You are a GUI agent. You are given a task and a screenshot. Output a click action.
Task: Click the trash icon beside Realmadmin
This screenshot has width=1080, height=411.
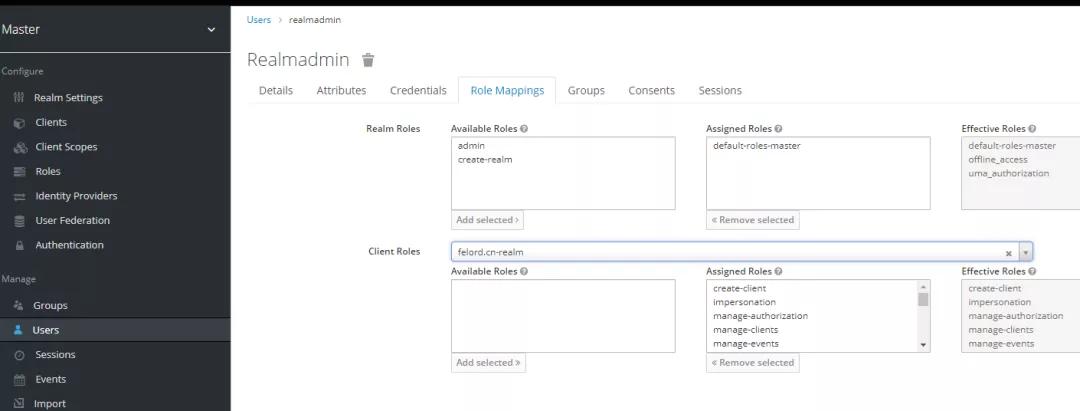click(368, 60)
